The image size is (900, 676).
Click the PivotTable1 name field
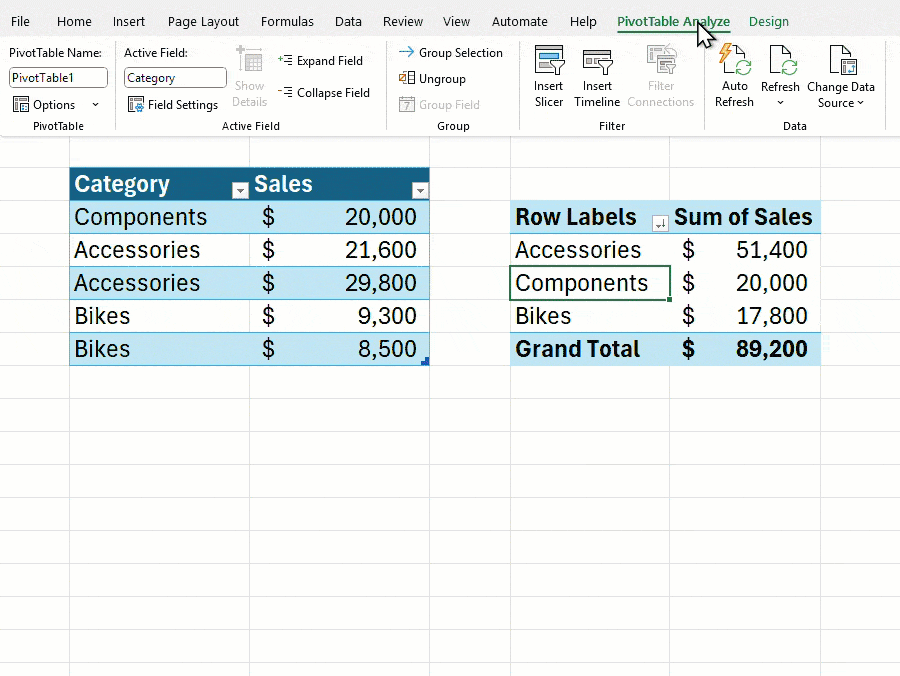click(x=57, y=77)
